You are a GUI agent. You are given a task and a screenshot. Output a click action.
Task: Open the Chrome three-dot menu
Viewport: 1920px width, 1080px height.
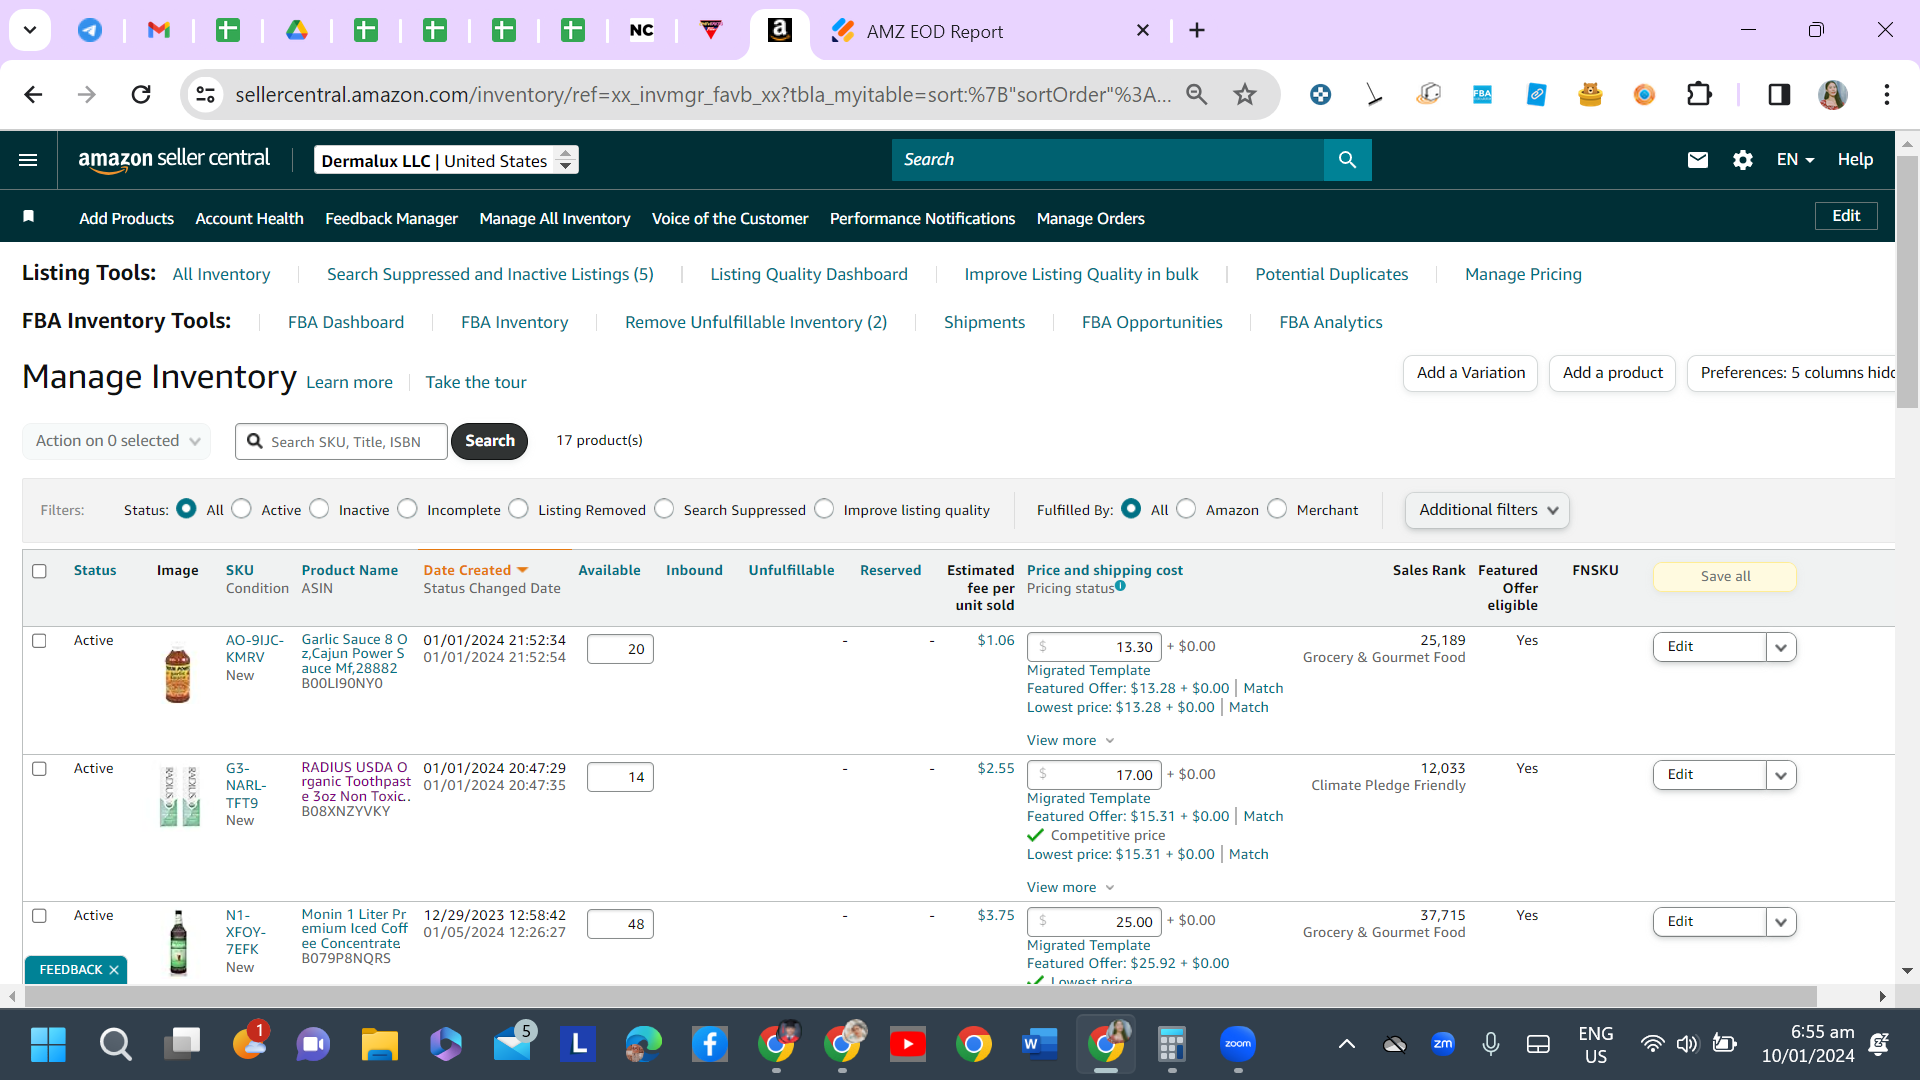tap(1886, 94)
